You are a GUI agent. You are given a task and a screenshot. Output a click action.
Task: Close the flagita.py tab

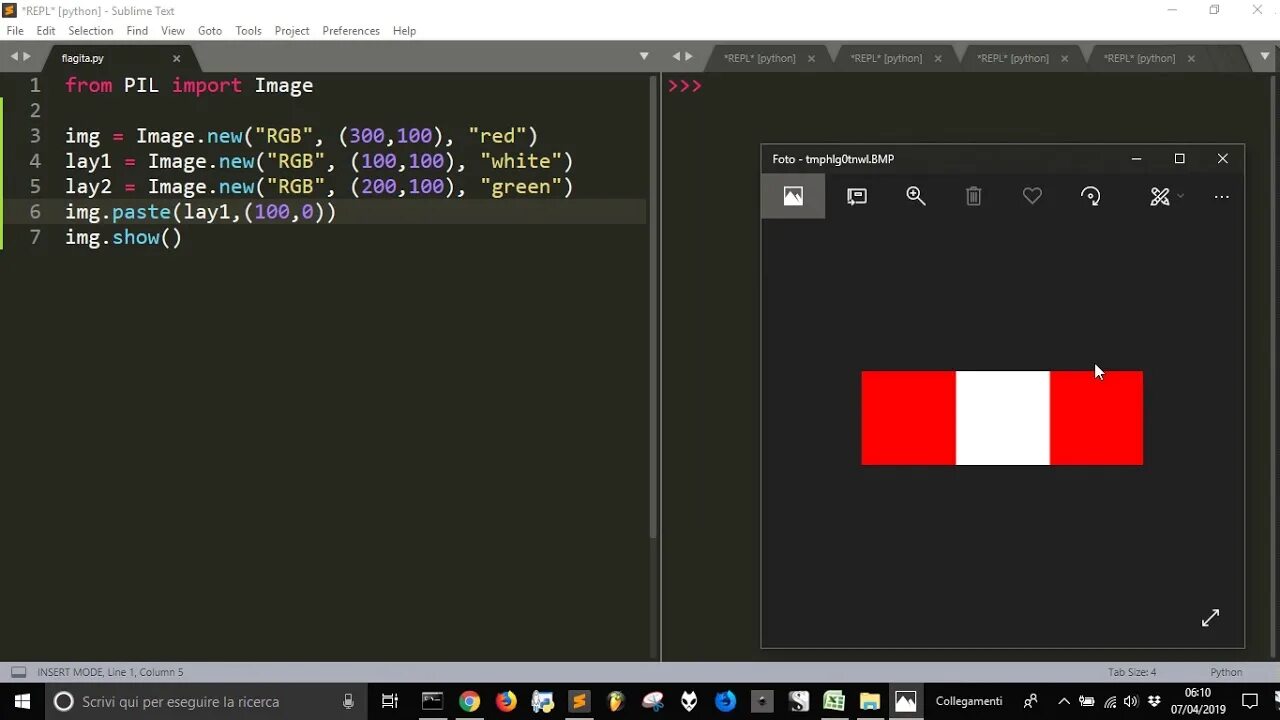(176, 59)
